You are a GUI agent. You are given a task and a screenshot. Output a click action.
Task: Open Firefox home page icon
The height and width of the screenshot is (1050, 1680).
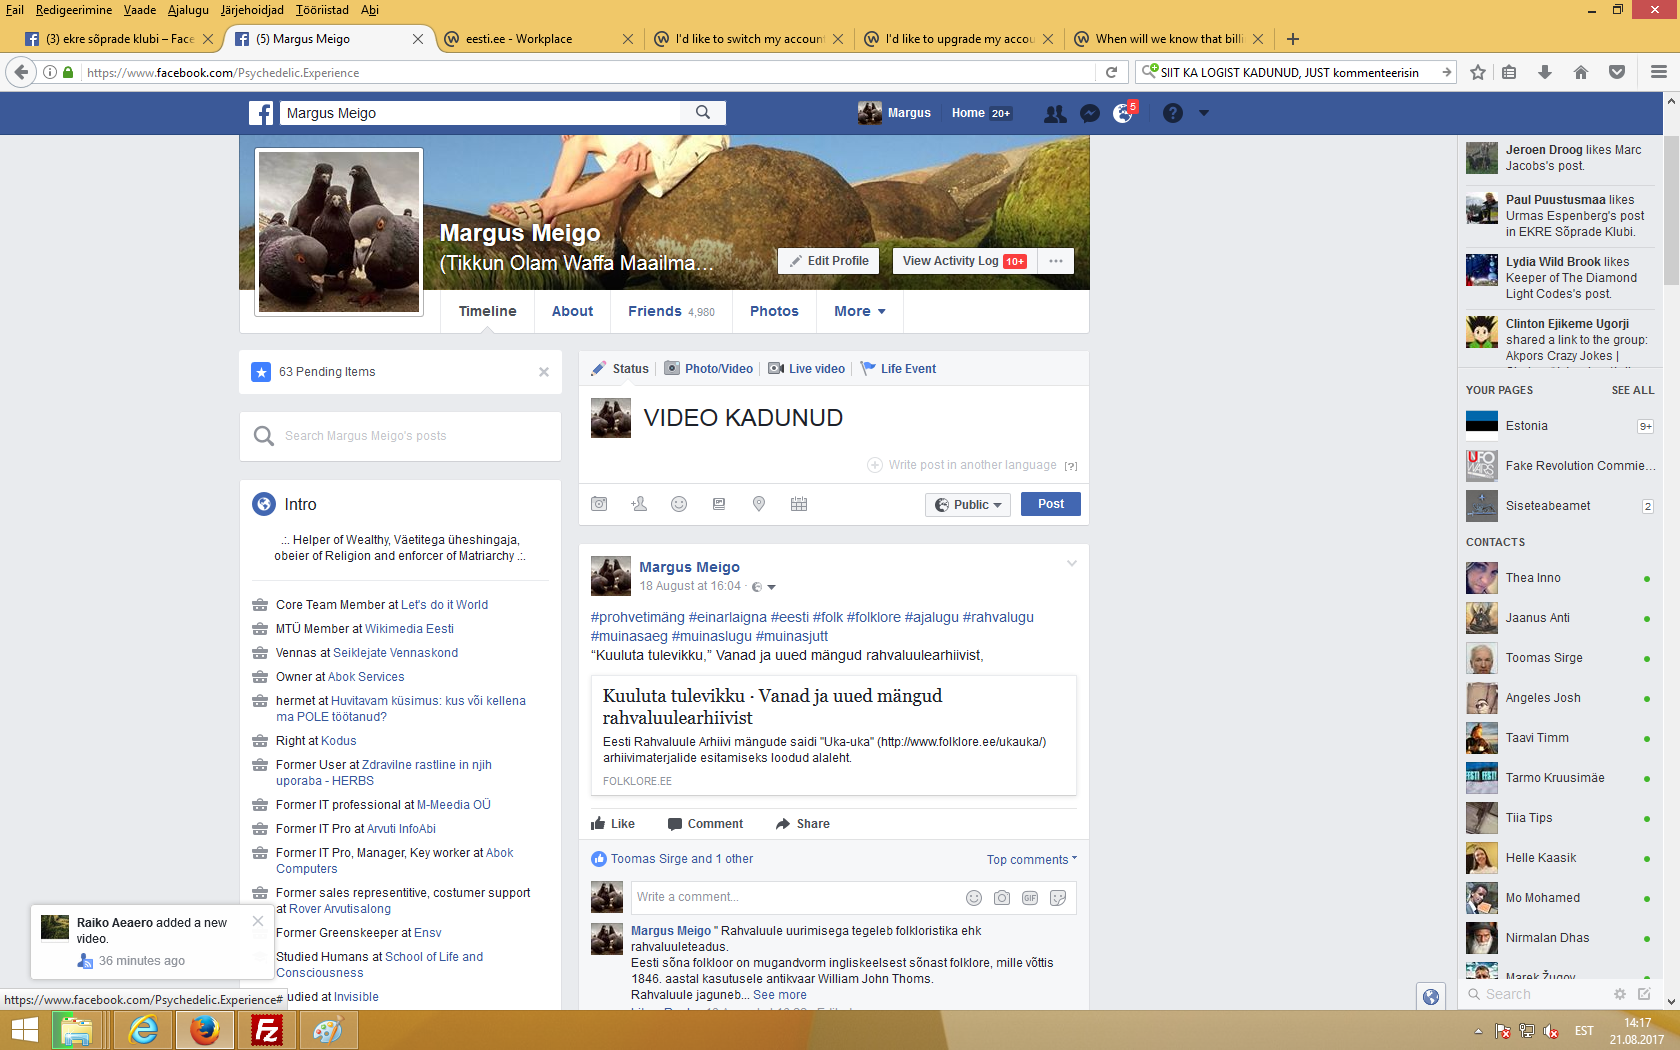[1581, 72]
